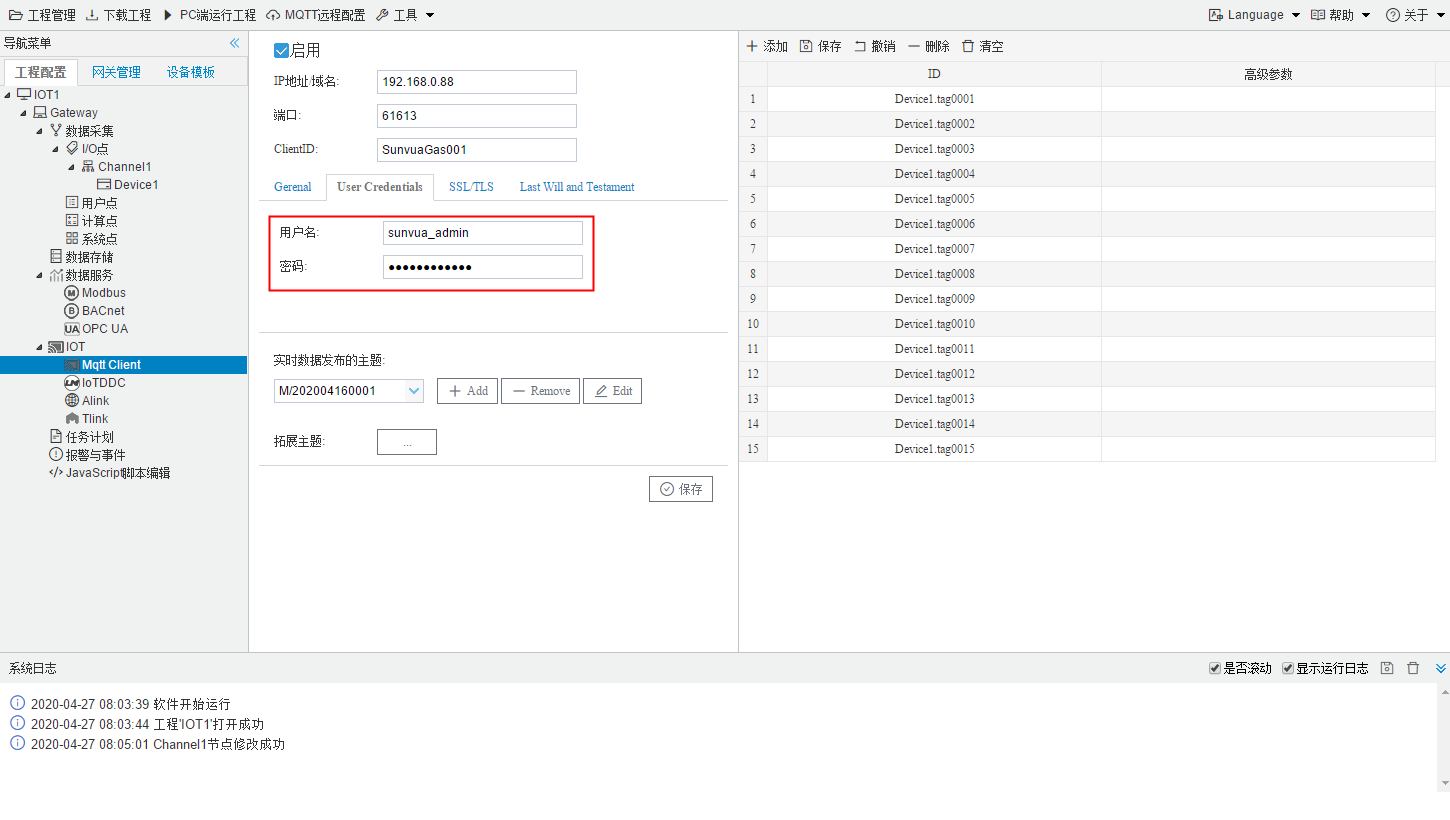Screen dimensions: 1450x820
Task: Open JavaScript脚本编辑 script editor icon
Action: (x=56, y=473)
